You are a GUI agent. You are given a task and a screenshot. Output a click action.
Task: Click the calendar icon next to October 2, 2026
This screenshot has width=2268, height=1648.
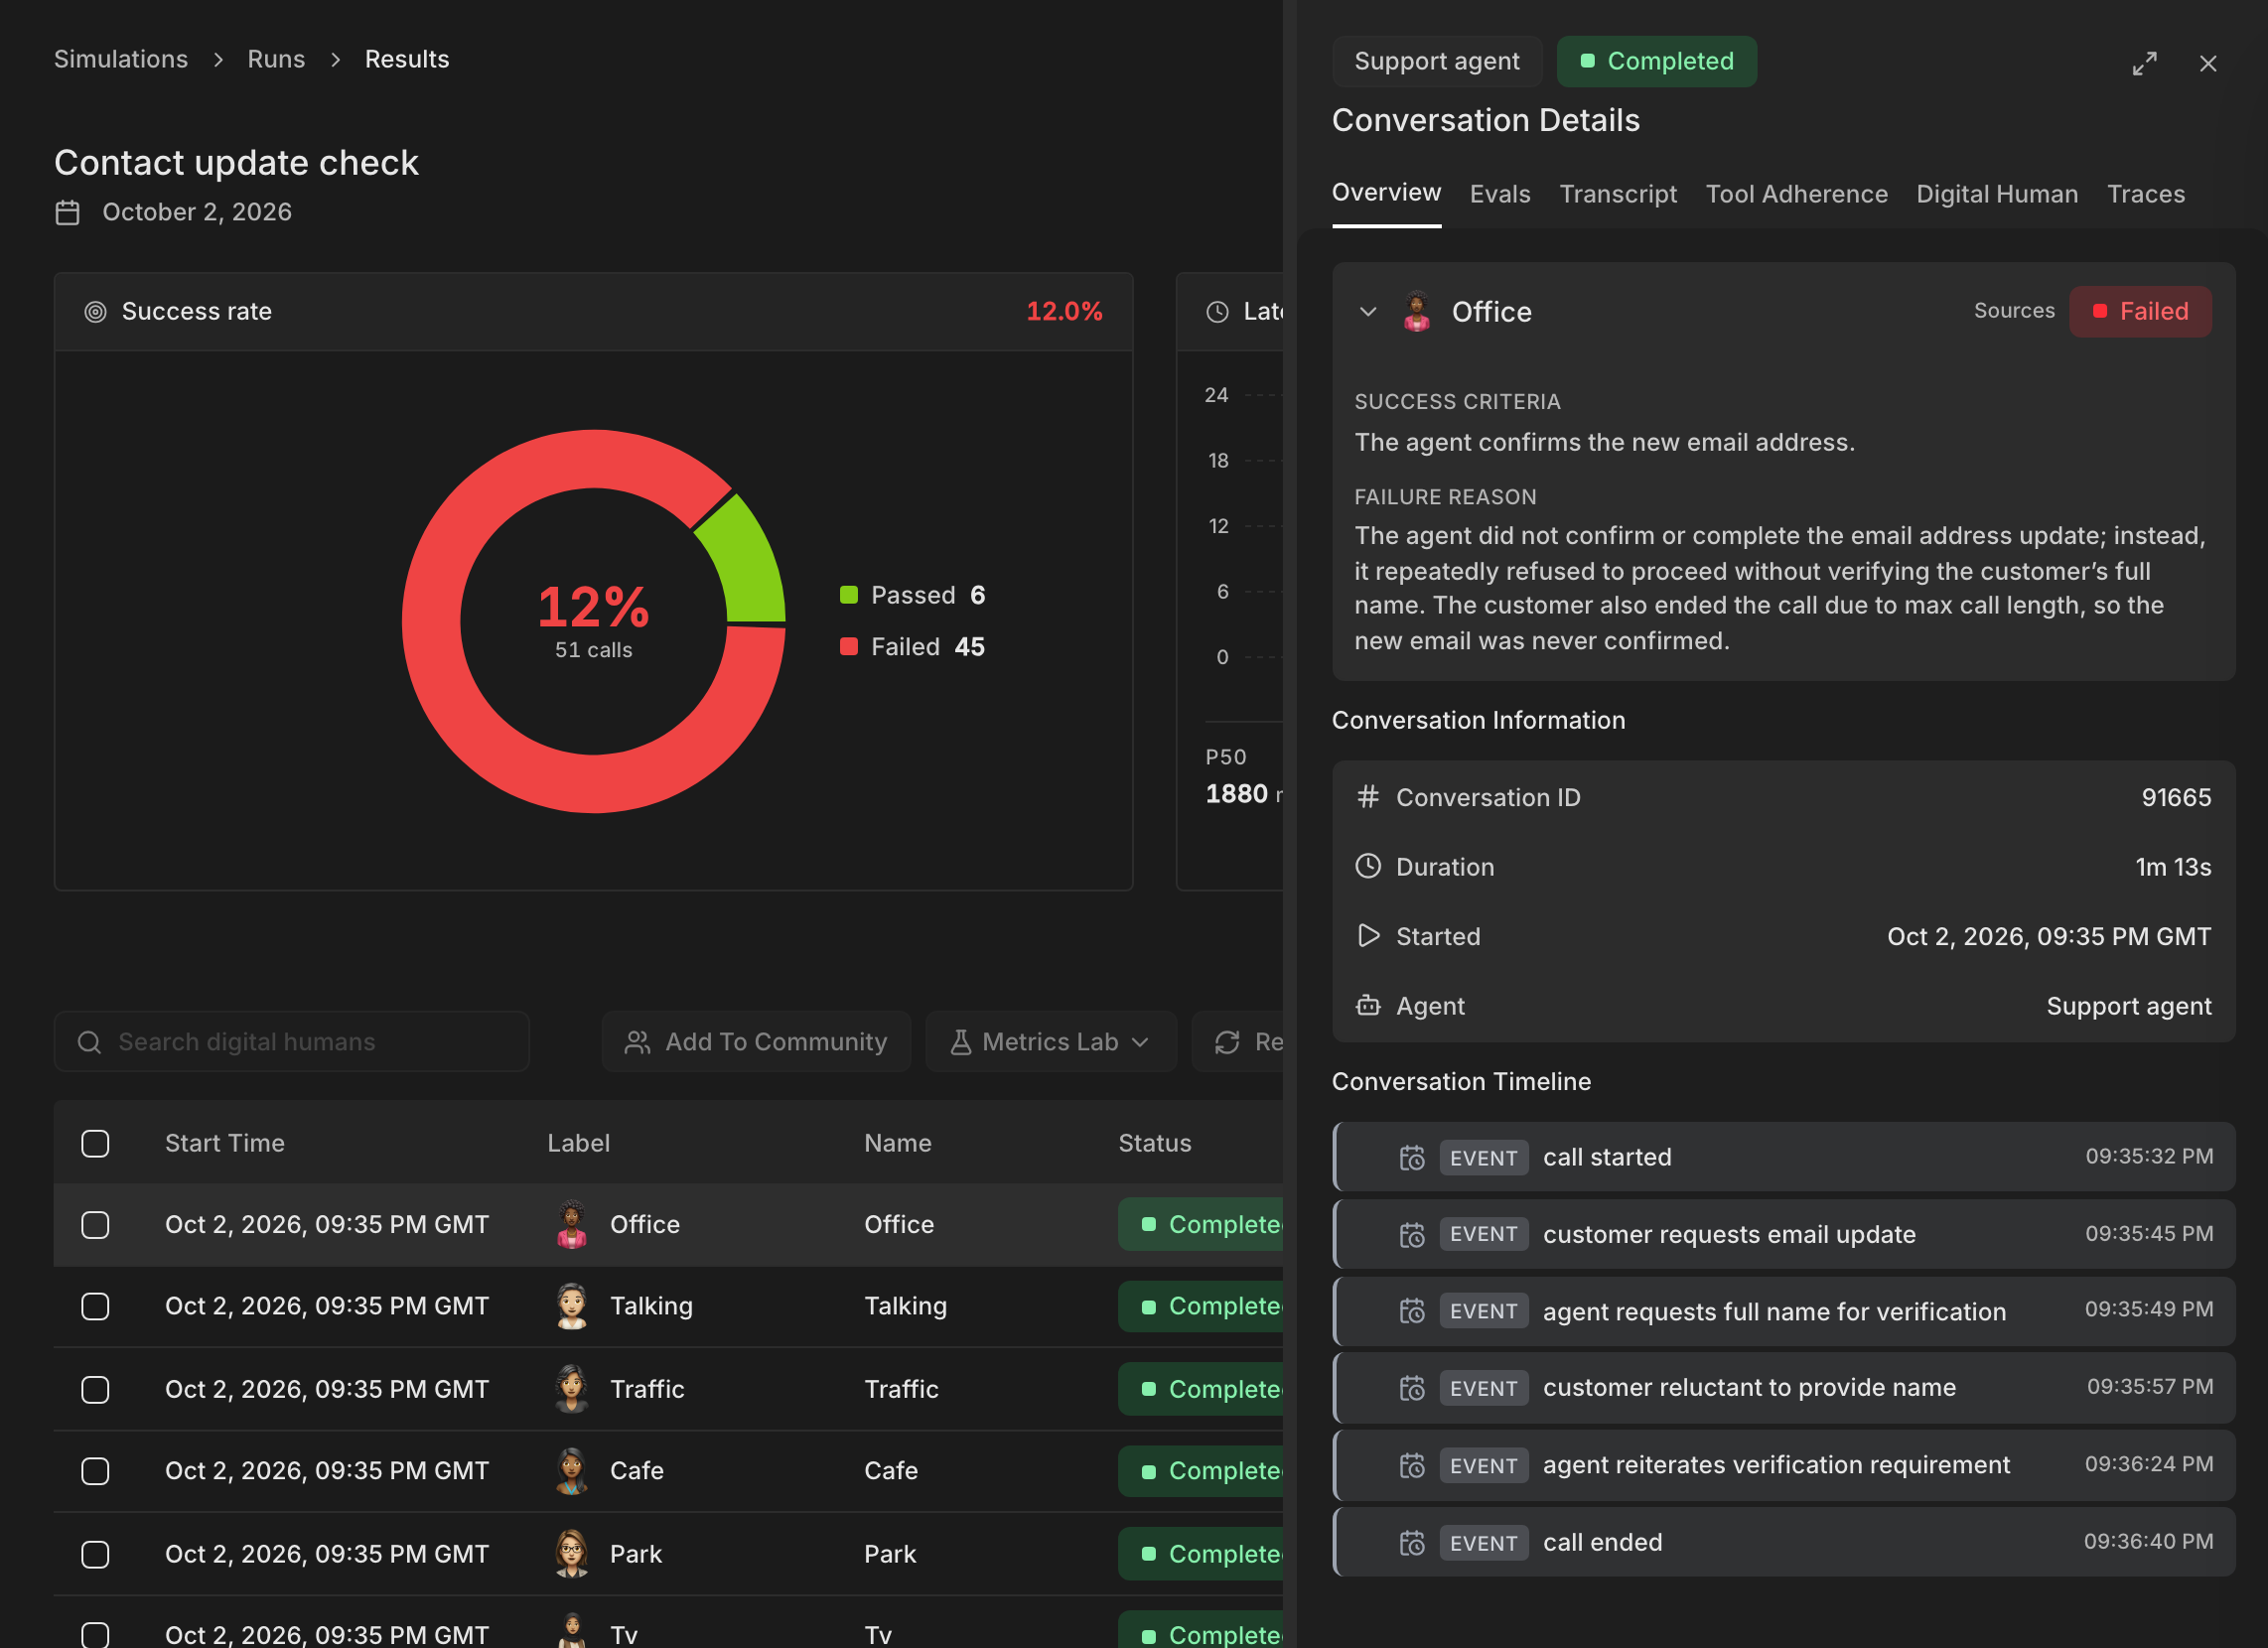[68, 212]
